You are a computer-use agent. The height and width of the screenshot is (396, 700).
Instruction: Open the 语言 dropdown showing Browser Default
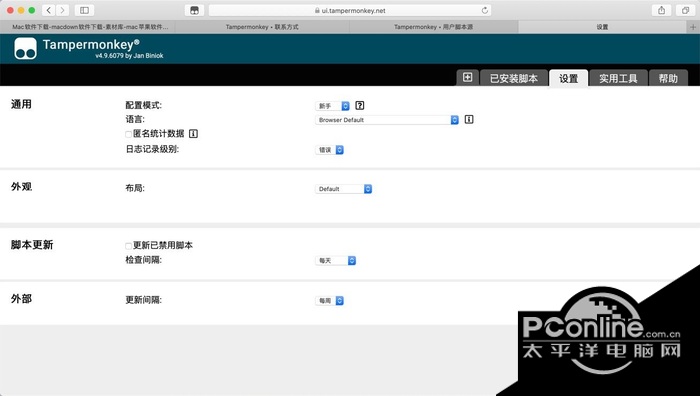coord(387,120)
